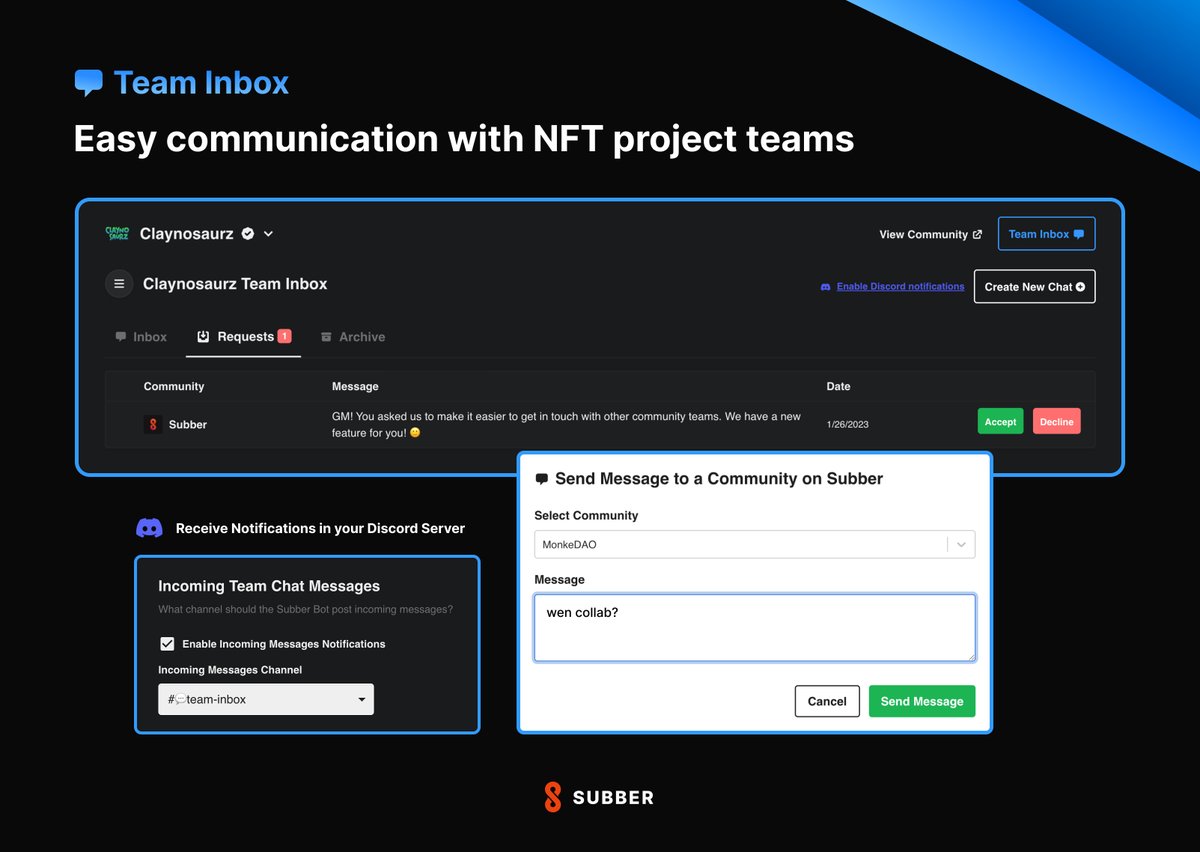Click the Discord logo beside Receive Notifications
Image resolution: width=1200 pixels, height=852 pixels.
(149, 528)
